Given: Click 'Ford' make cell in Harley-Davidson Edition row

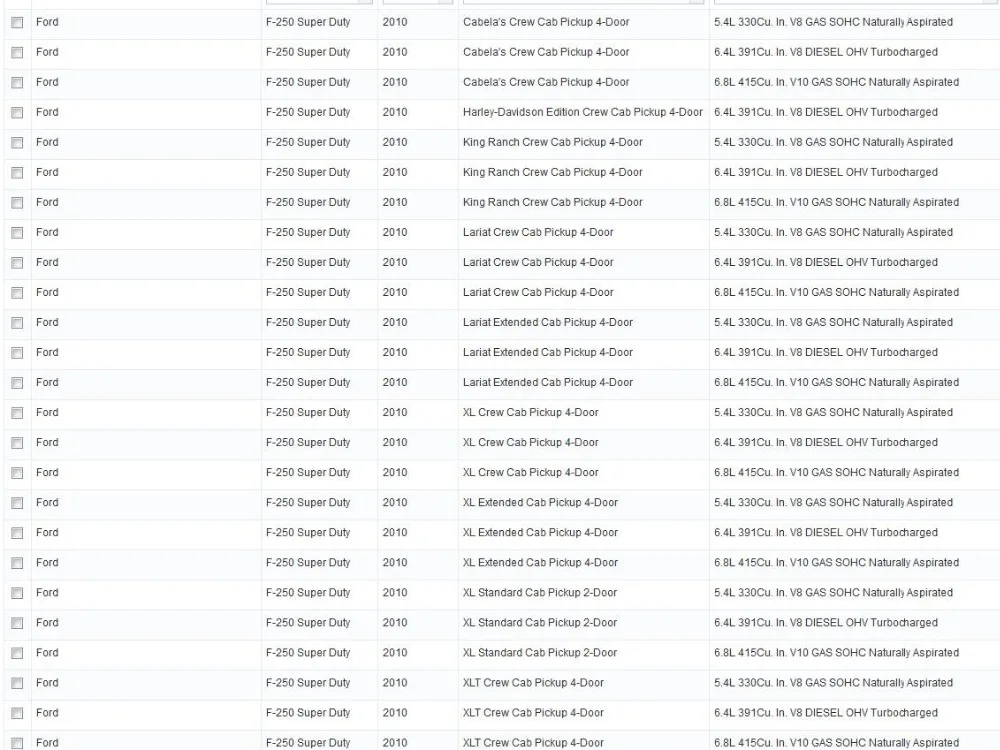Looking at the screenshot, I should [47, 112].
